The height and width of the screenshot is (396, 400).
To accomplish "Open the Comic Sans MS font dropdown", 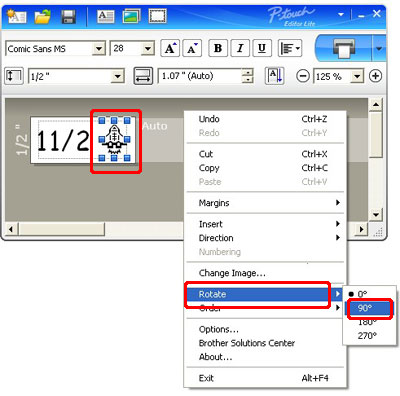I will coord(99,49).
